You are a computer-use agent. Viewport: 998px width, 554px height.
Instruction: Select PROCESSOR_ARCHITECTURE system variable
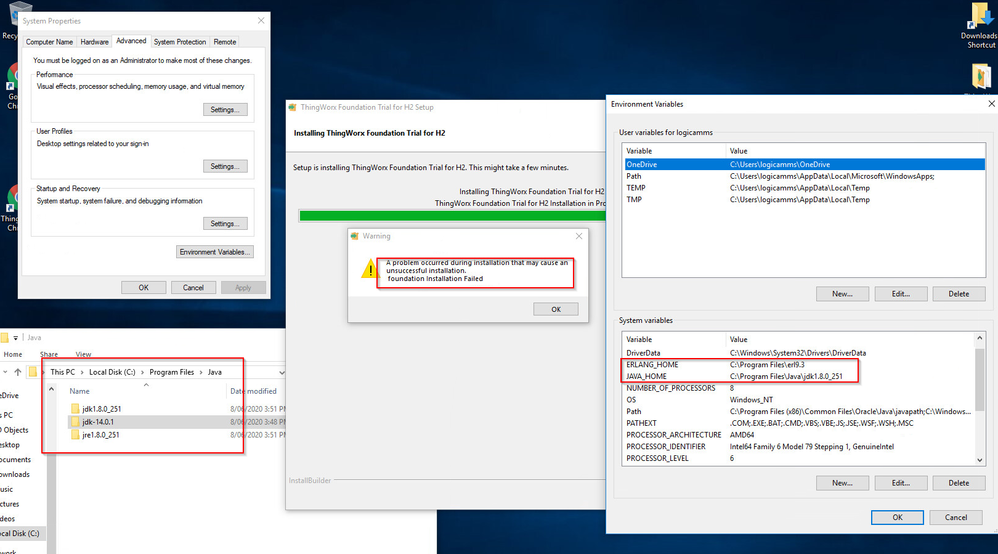[798, 435]
